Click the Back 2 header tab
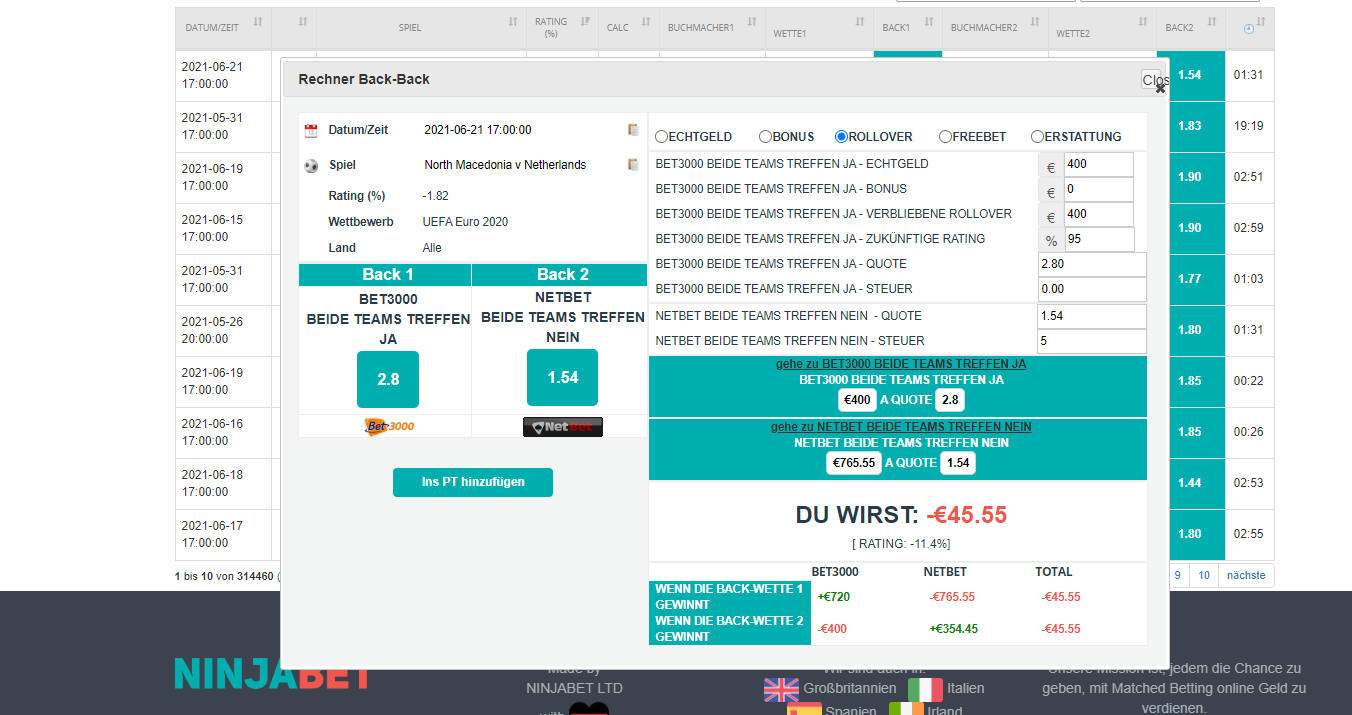This screenshot has width=1352, height=715. click(x=560, y=275)
